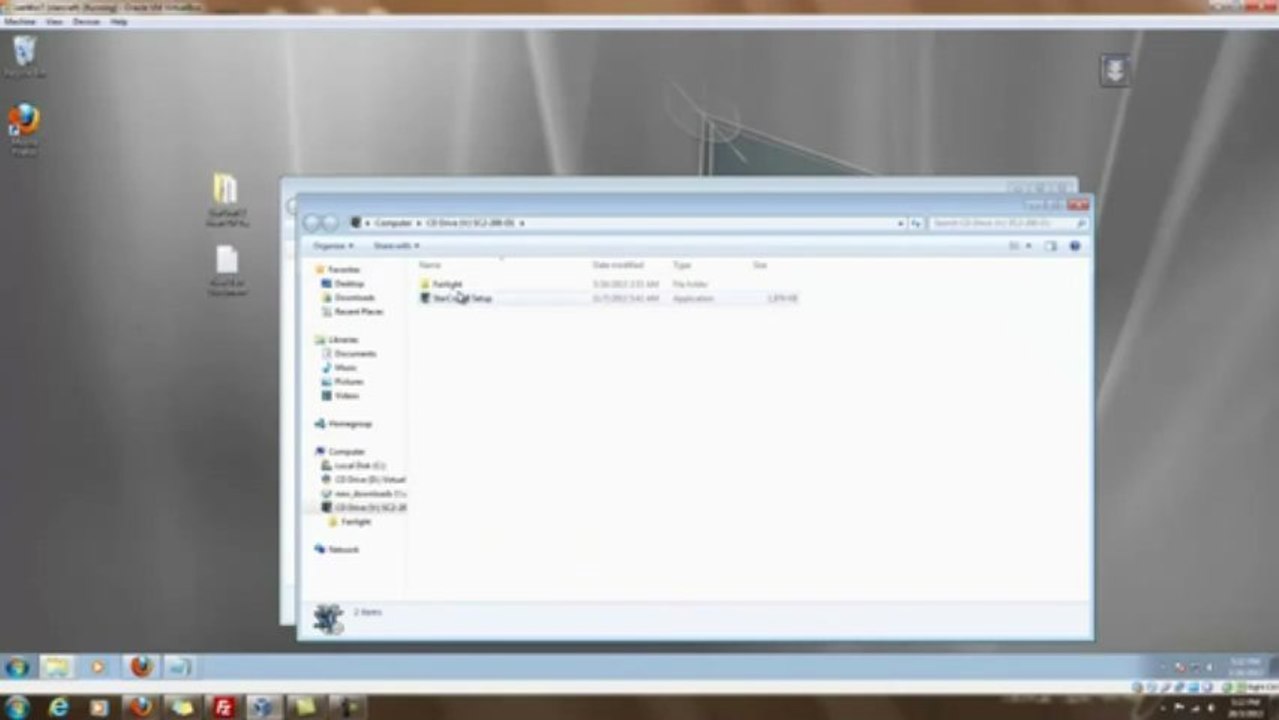This screenshot has width=1279, height=720.
Task: Click the Explorer help question mark icon
Action: pos(1075,246)
